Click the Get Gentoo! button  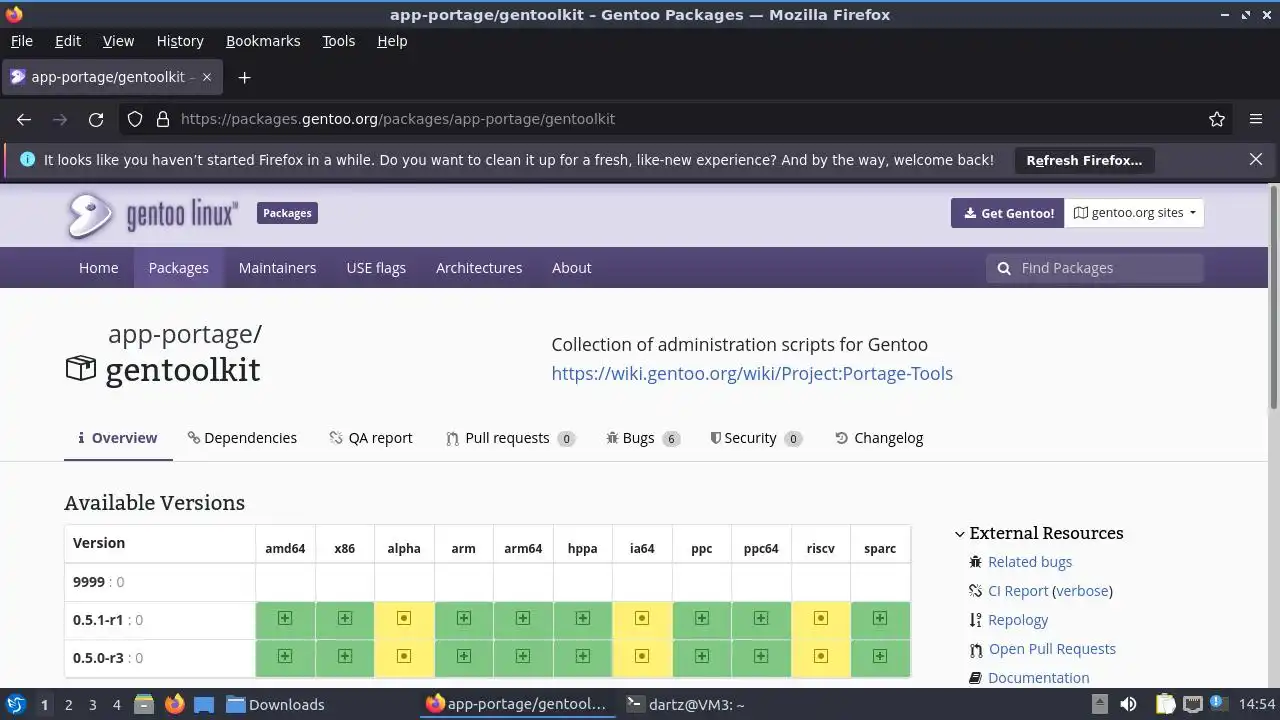point(1007,213)
